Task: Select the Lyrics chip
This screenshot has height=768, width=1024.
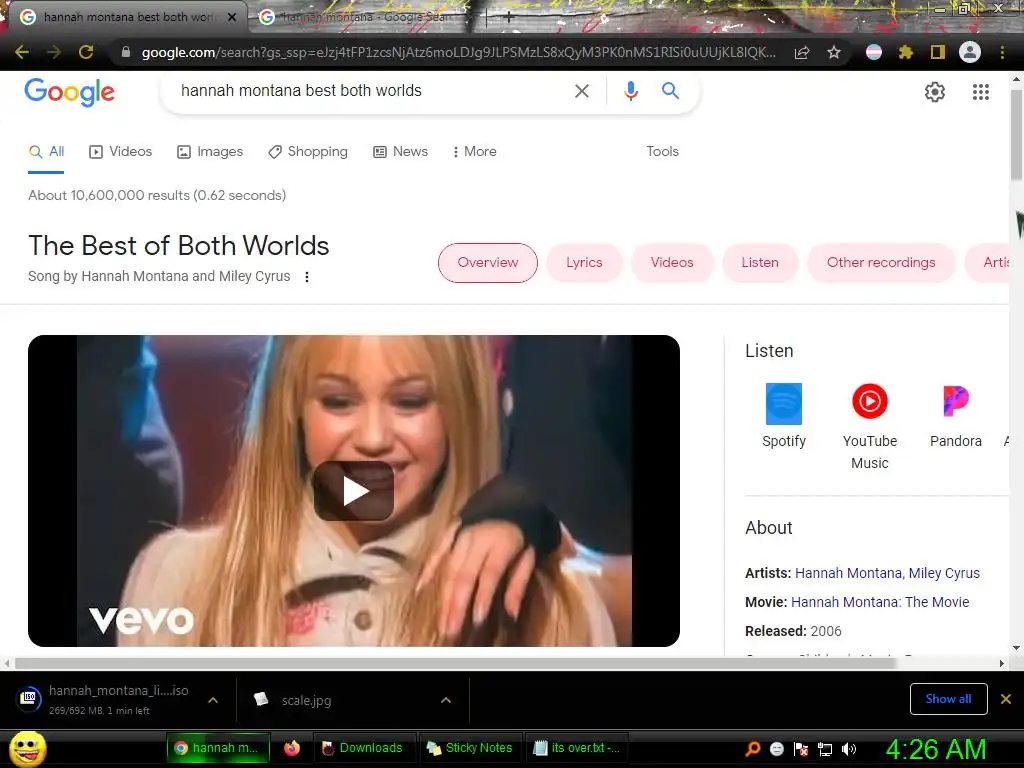Action: click(584, 263)
